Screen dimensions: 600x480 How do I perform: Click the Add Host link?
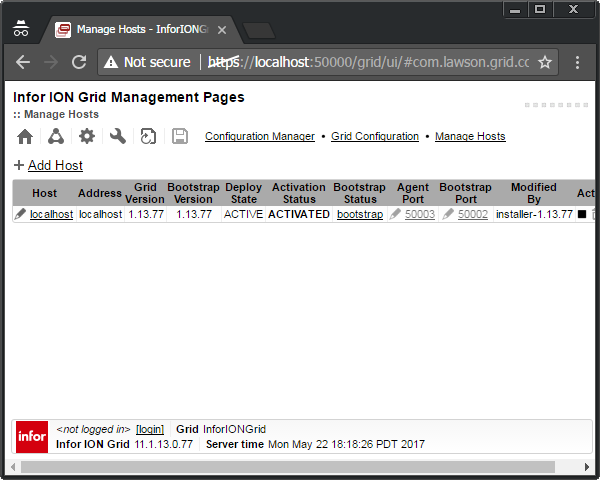(x=55, y=166)
